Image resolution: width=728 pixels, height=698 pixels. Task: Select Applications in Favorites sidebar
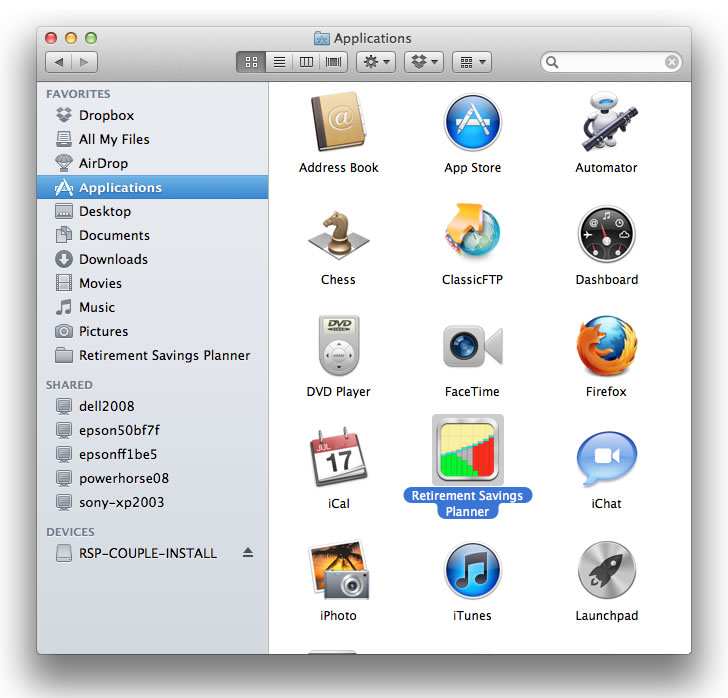[x=152, y=187]
